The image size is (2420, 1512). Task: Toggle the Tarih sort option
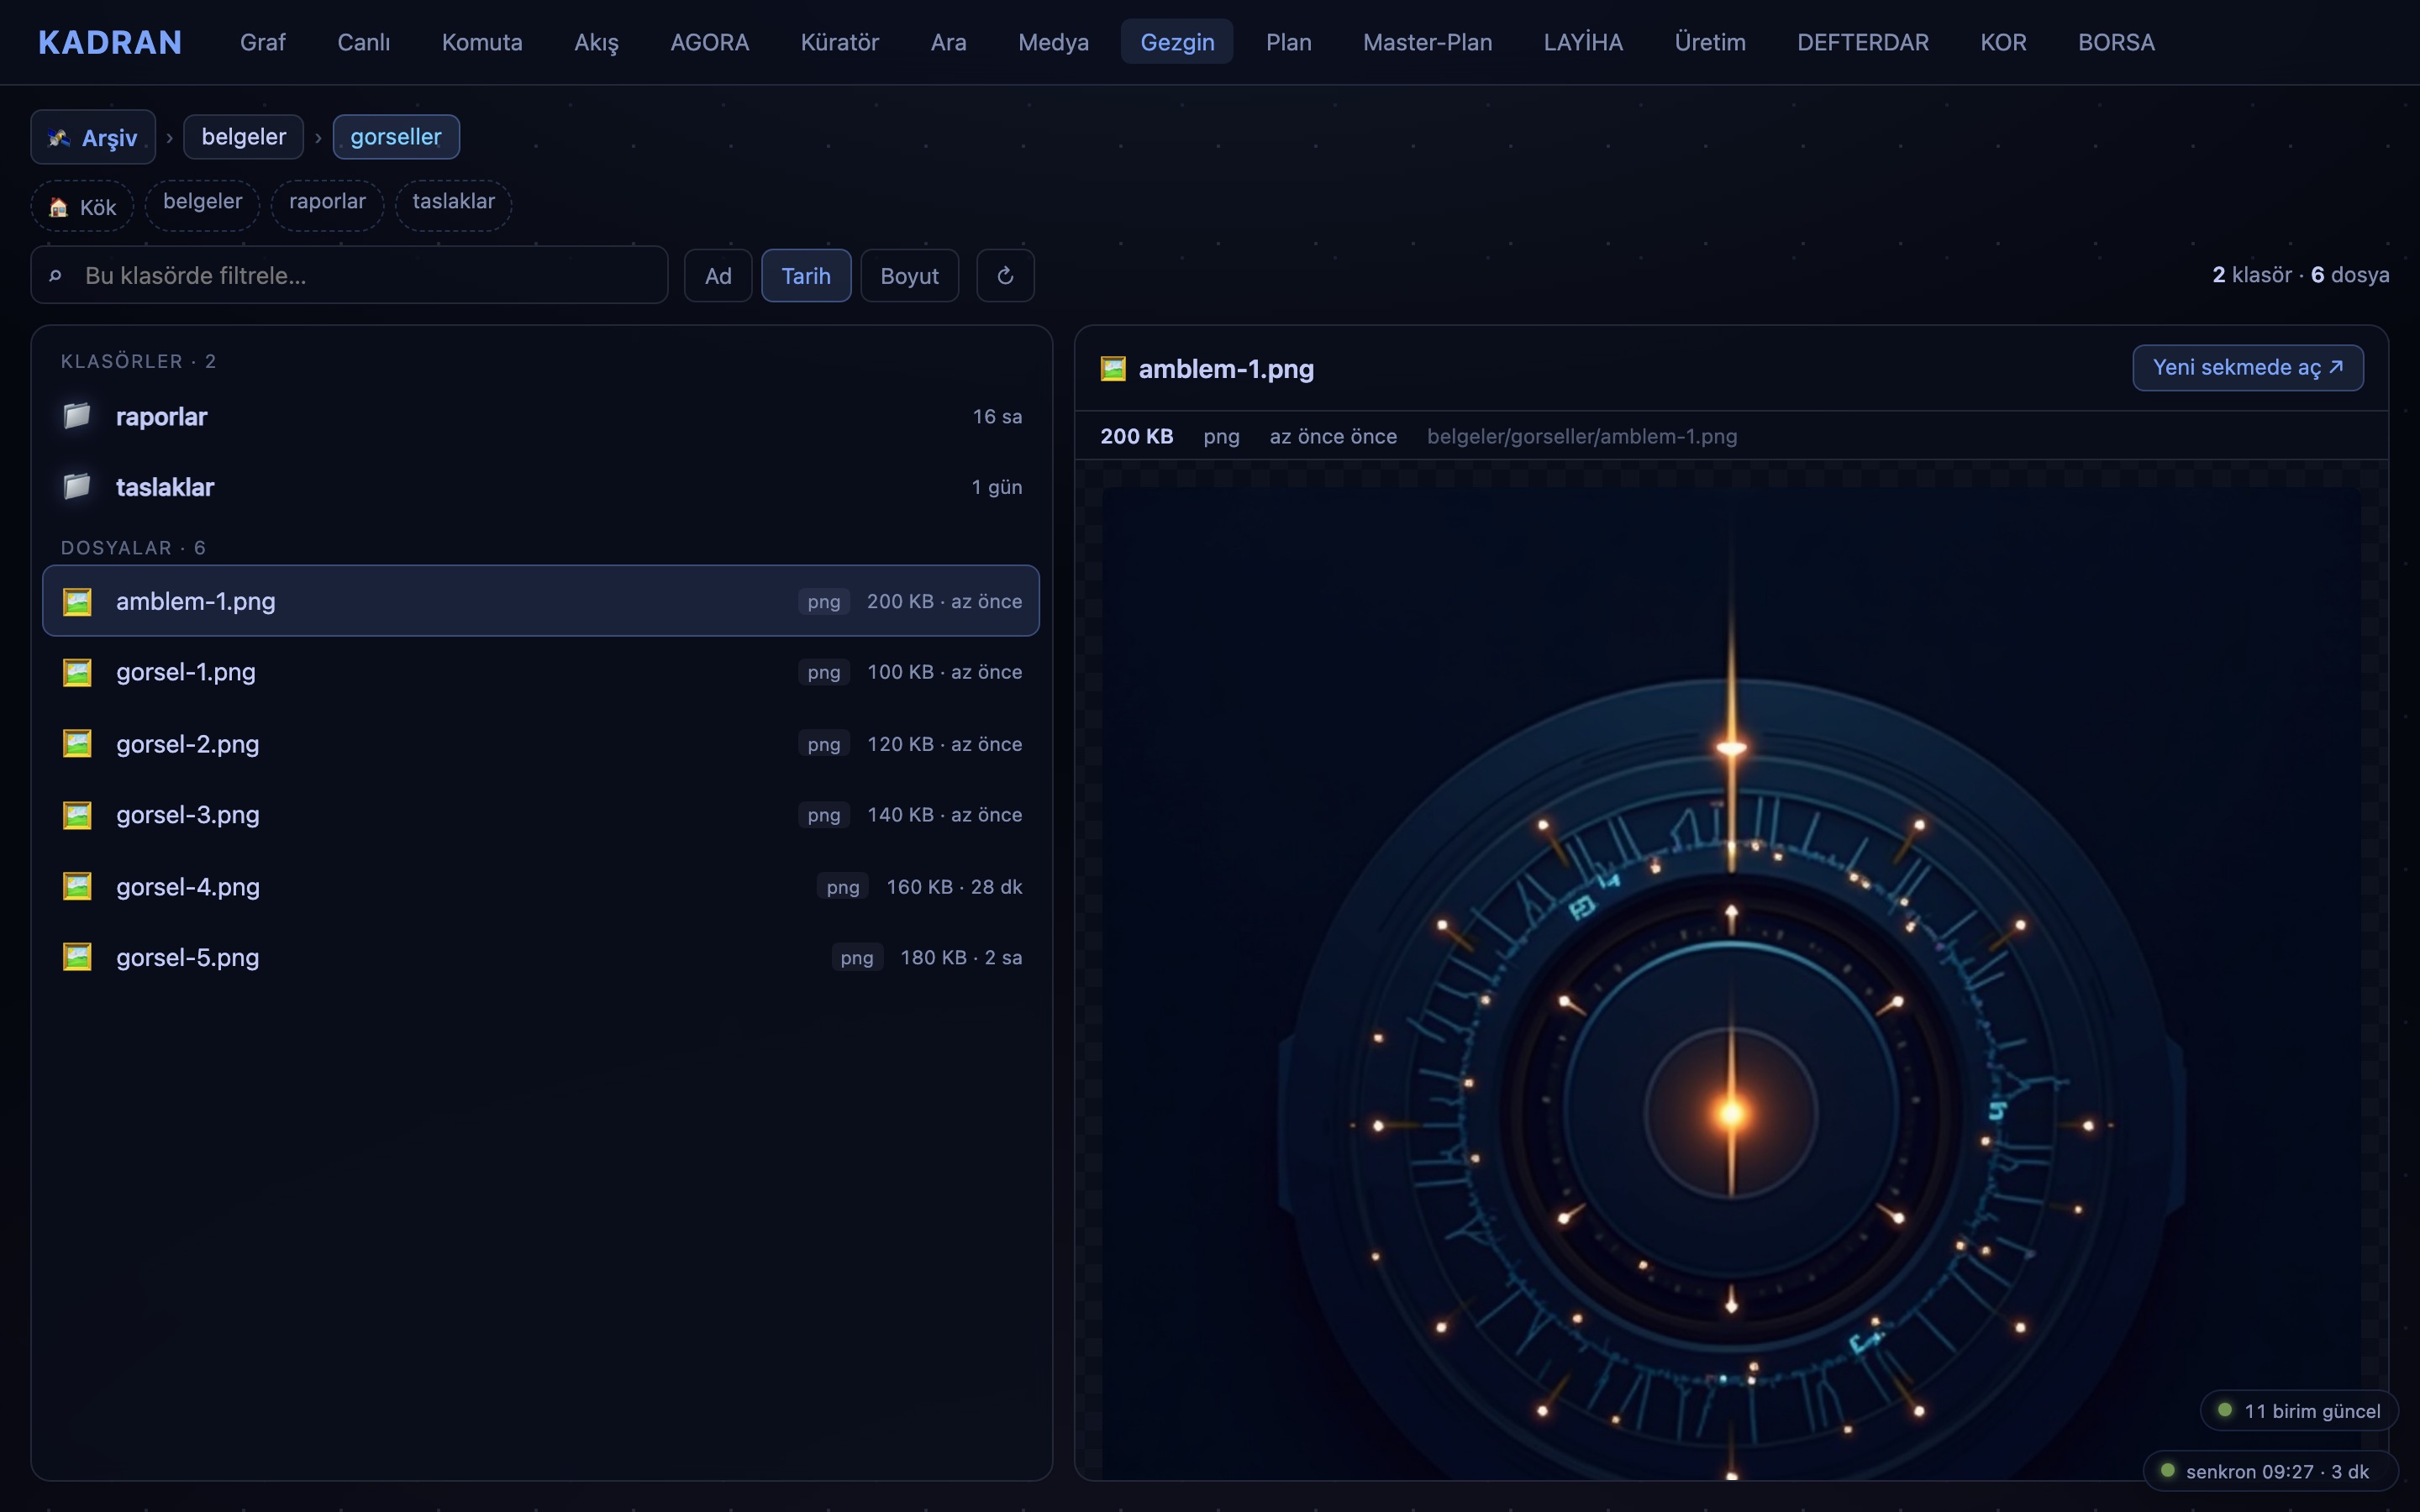tap(806, 275)
